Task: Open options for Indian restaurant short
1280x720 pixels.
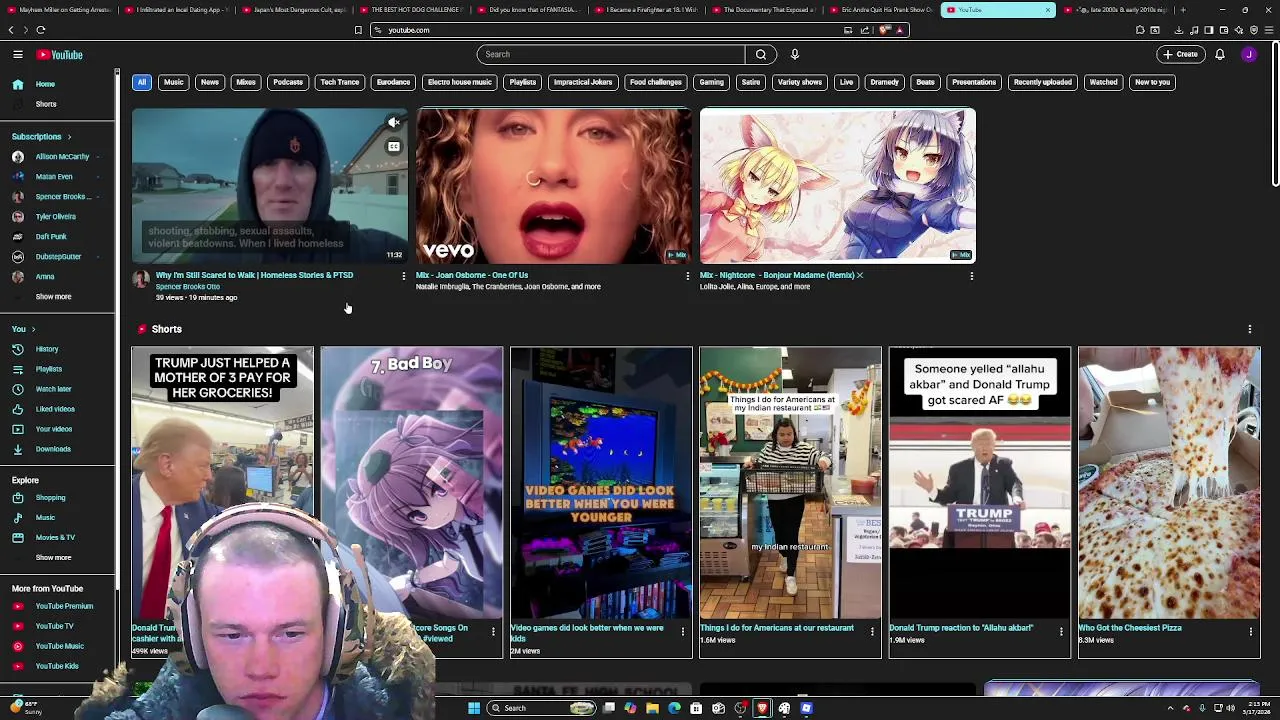Action: 872,632
